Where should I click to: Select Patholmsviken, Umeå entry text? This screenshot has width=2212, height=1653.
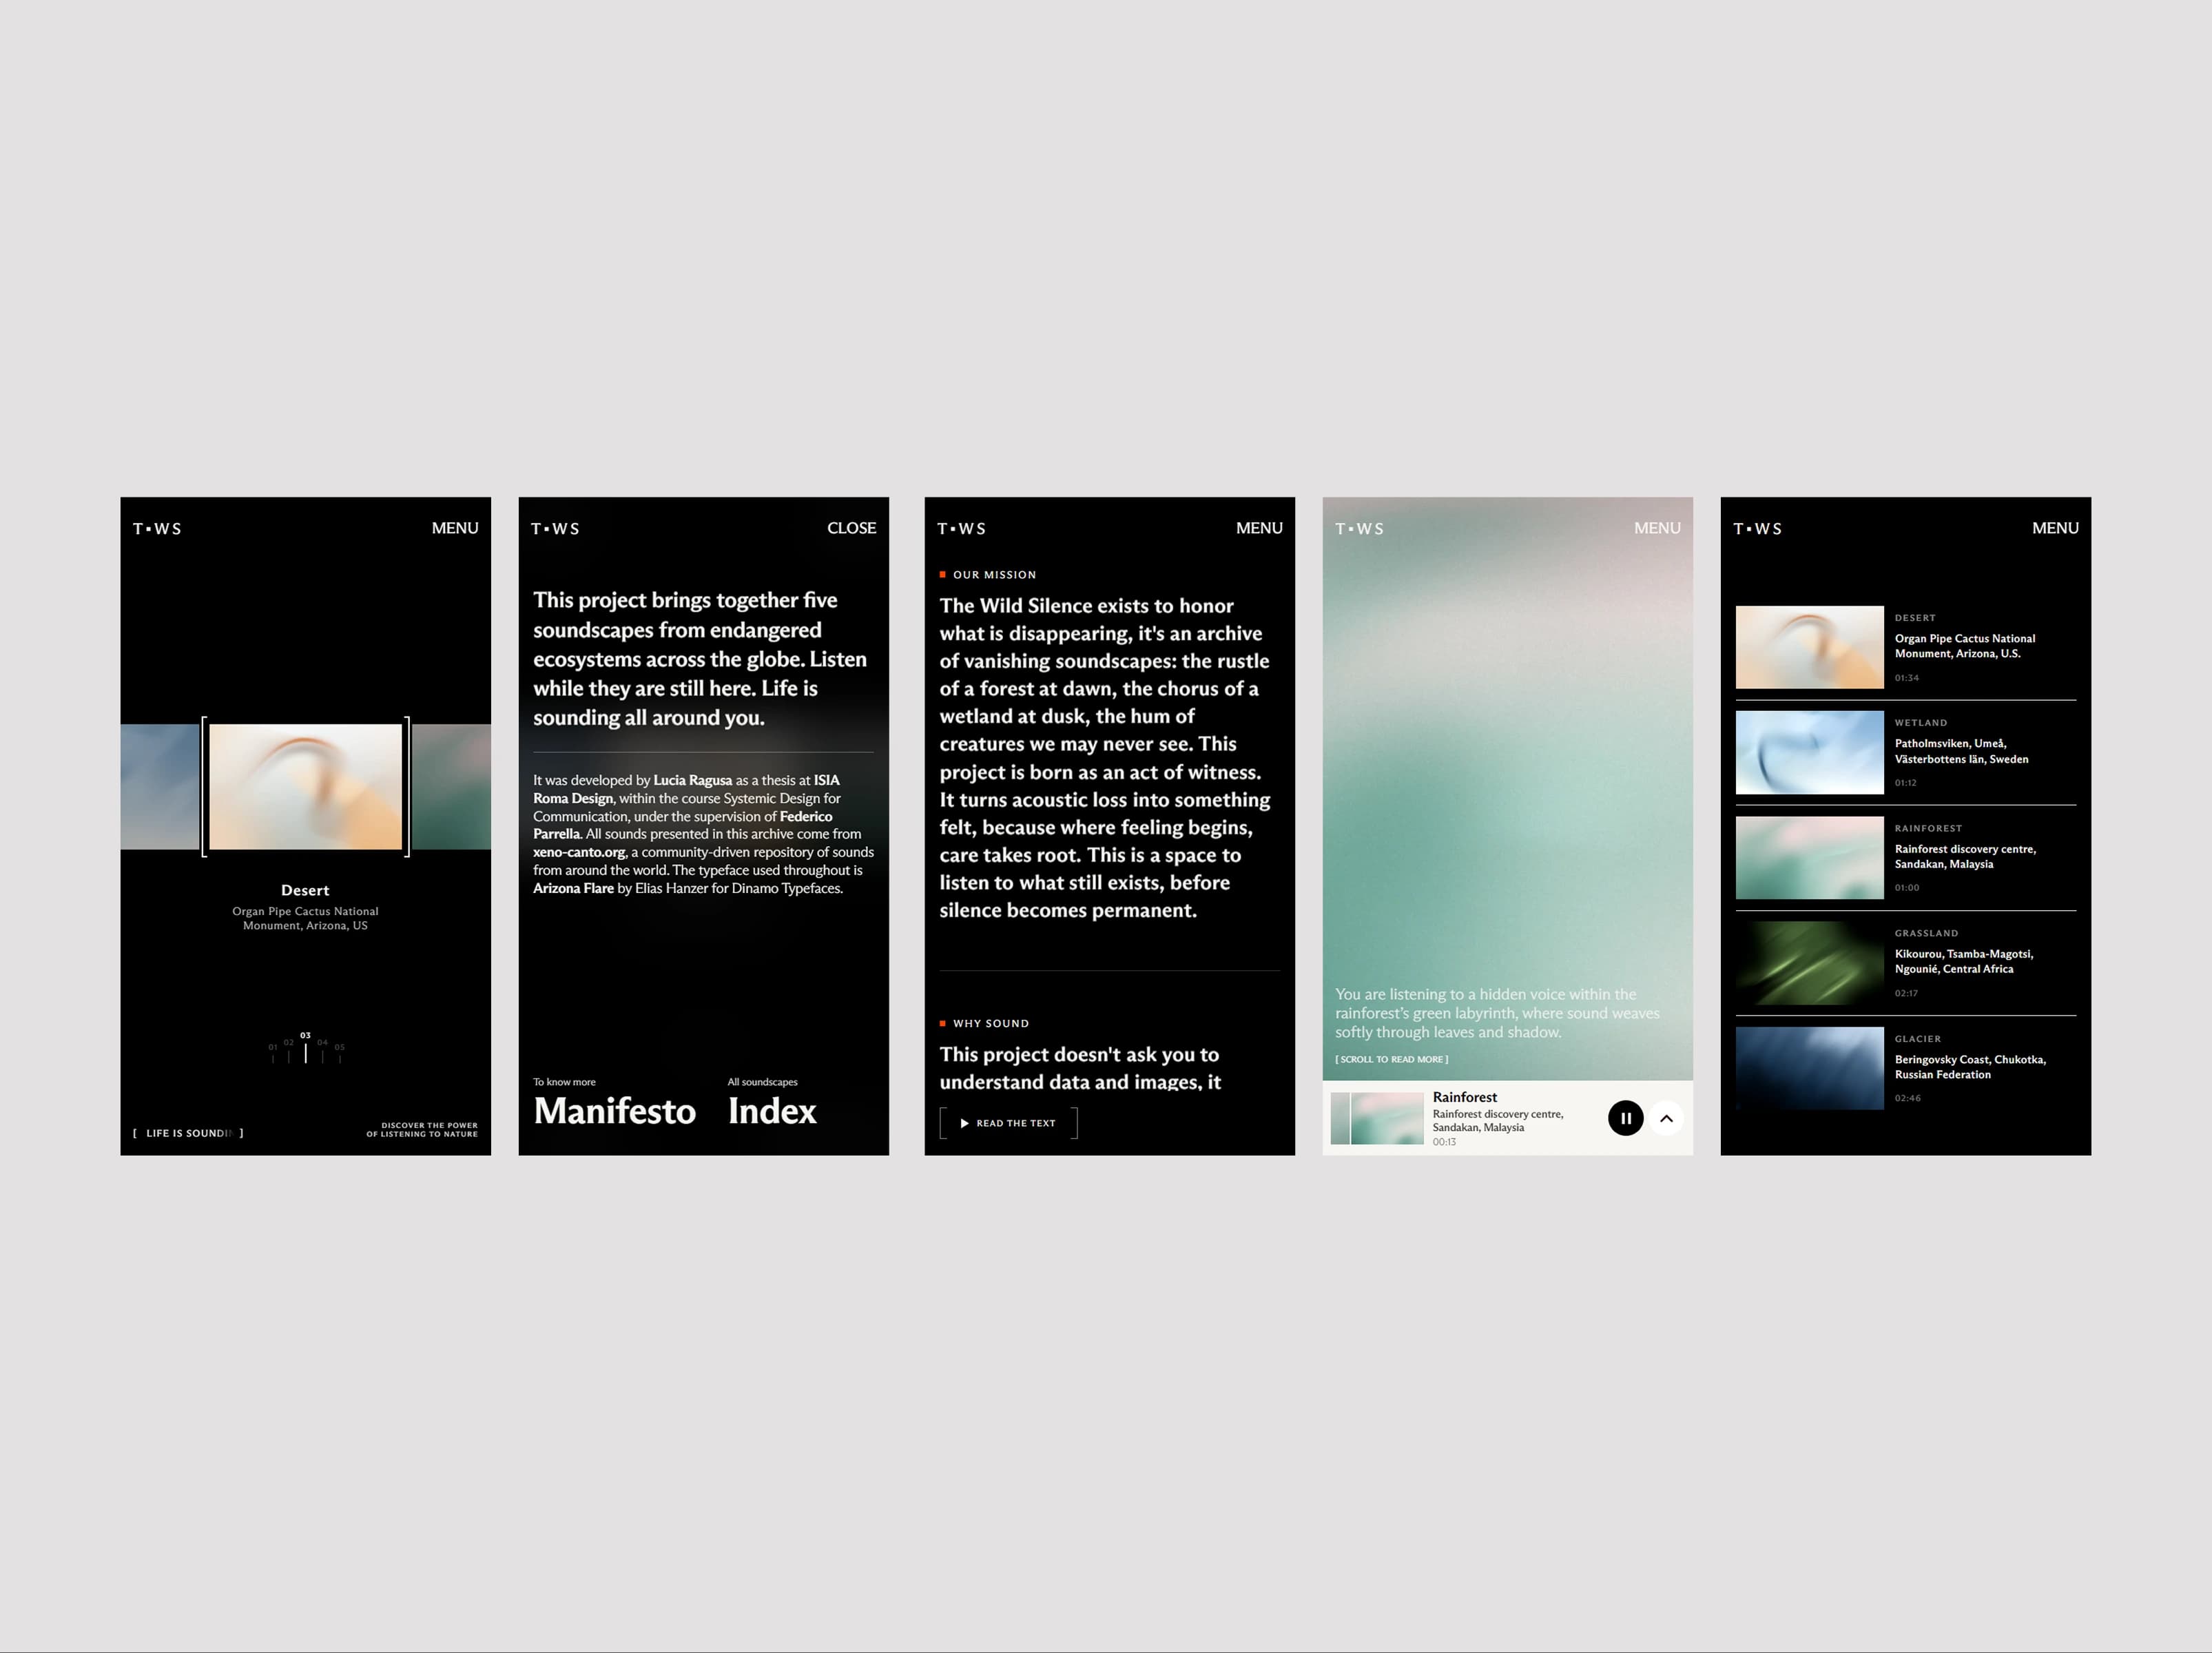[x=1961, y=751]
